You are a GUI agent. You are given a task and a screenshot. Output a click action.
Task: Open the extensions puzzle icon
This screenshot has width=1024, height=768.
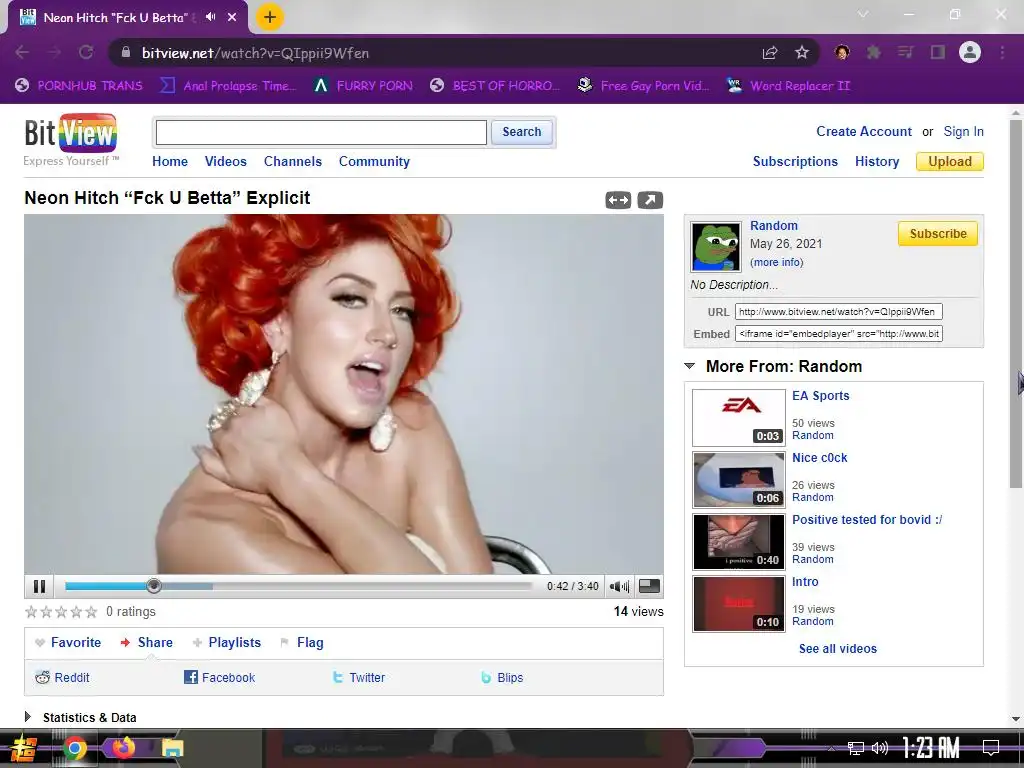[x=873, y=52]
